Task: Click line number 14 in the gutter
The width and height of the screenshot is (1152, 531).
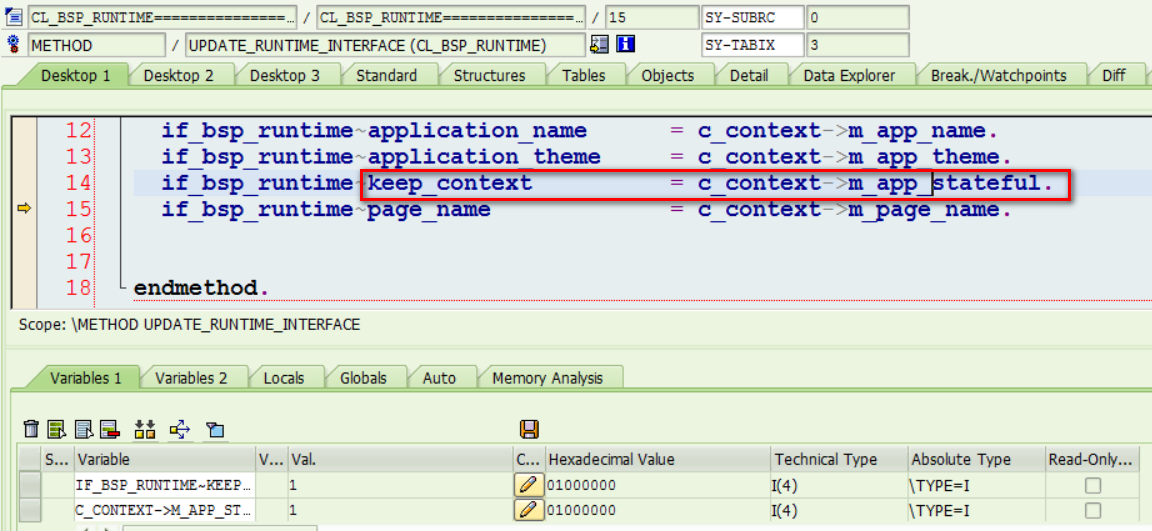Action: 77,184
